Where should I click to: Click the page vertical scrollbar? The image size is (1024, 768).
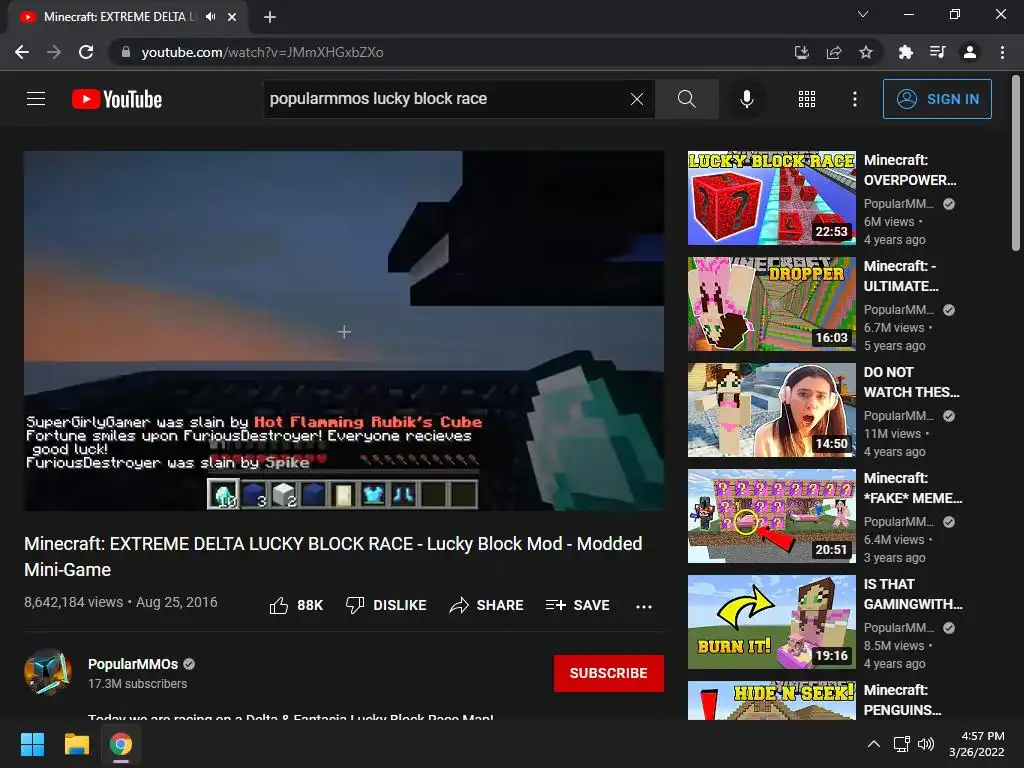[x=1016, y=164]
